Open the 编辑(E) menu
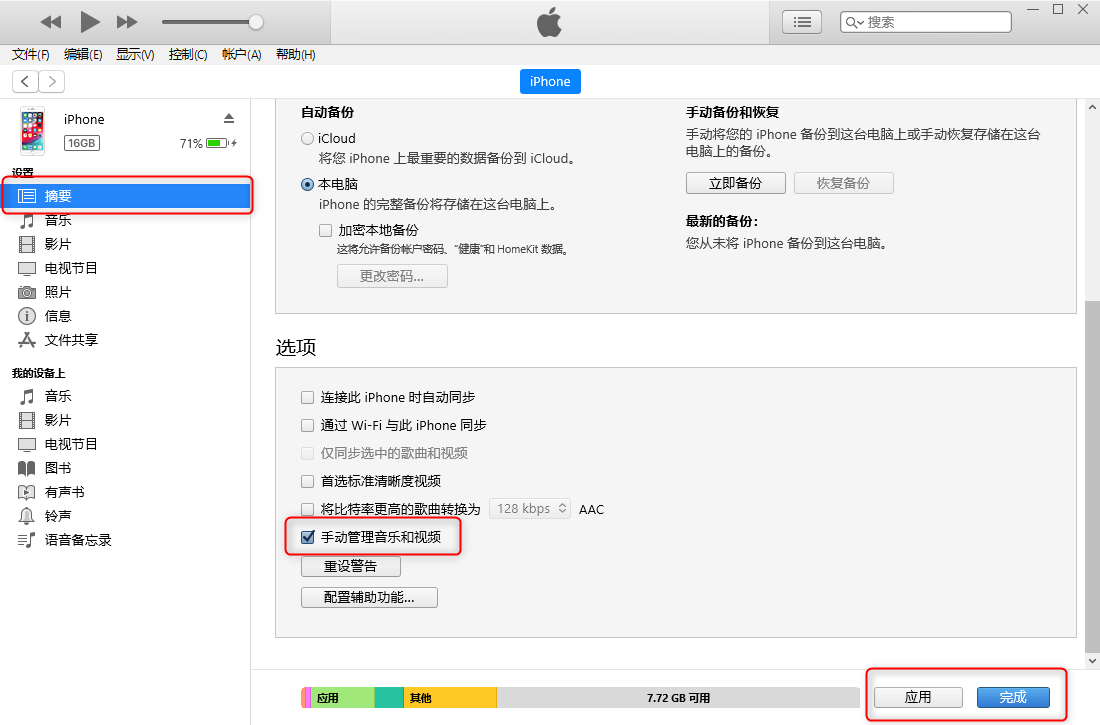 click(83, 55)
